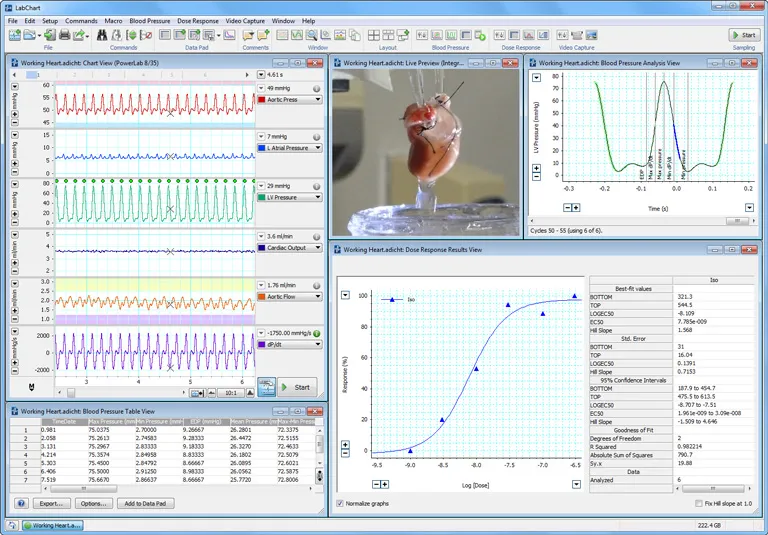Screen dimensions: 768x535
Task: Click the print icon in the File toolbar
Action: coord(65,35)
